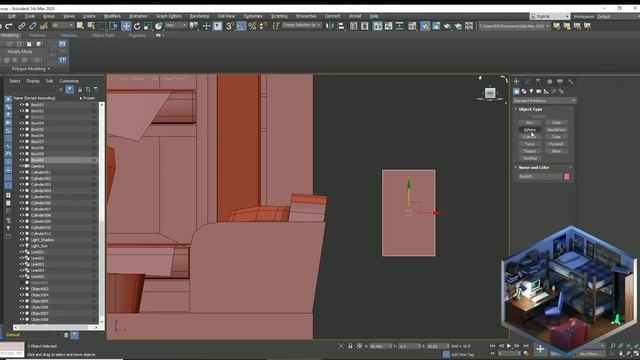Click the Scene Explorer vertical scrollbar
The image size is (640, 360).
[102, 213]
